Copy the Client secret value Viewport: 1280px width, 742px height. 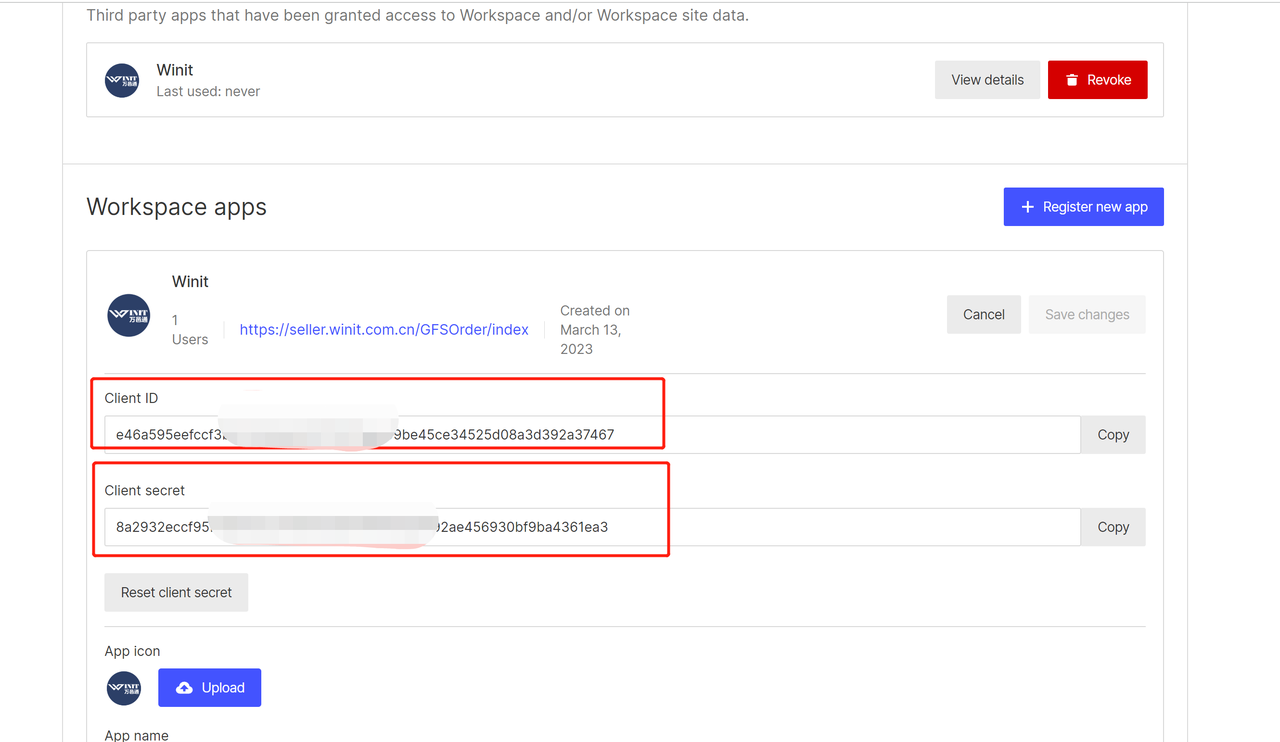(x=1112, y=527)
